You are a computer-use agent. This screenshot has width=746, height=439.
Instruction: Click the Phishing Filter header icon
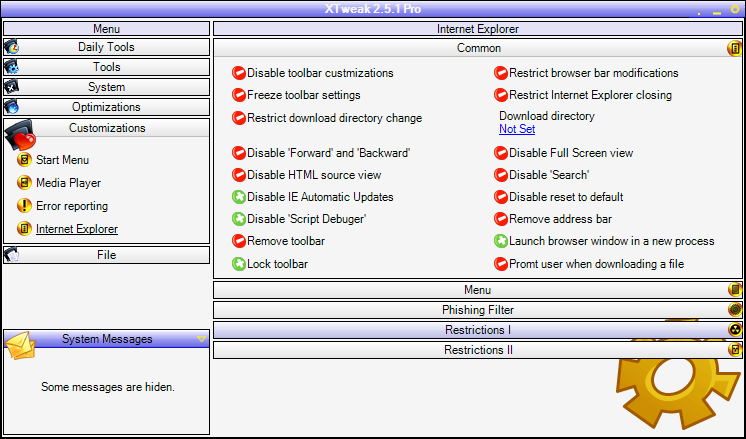[735, 310]
